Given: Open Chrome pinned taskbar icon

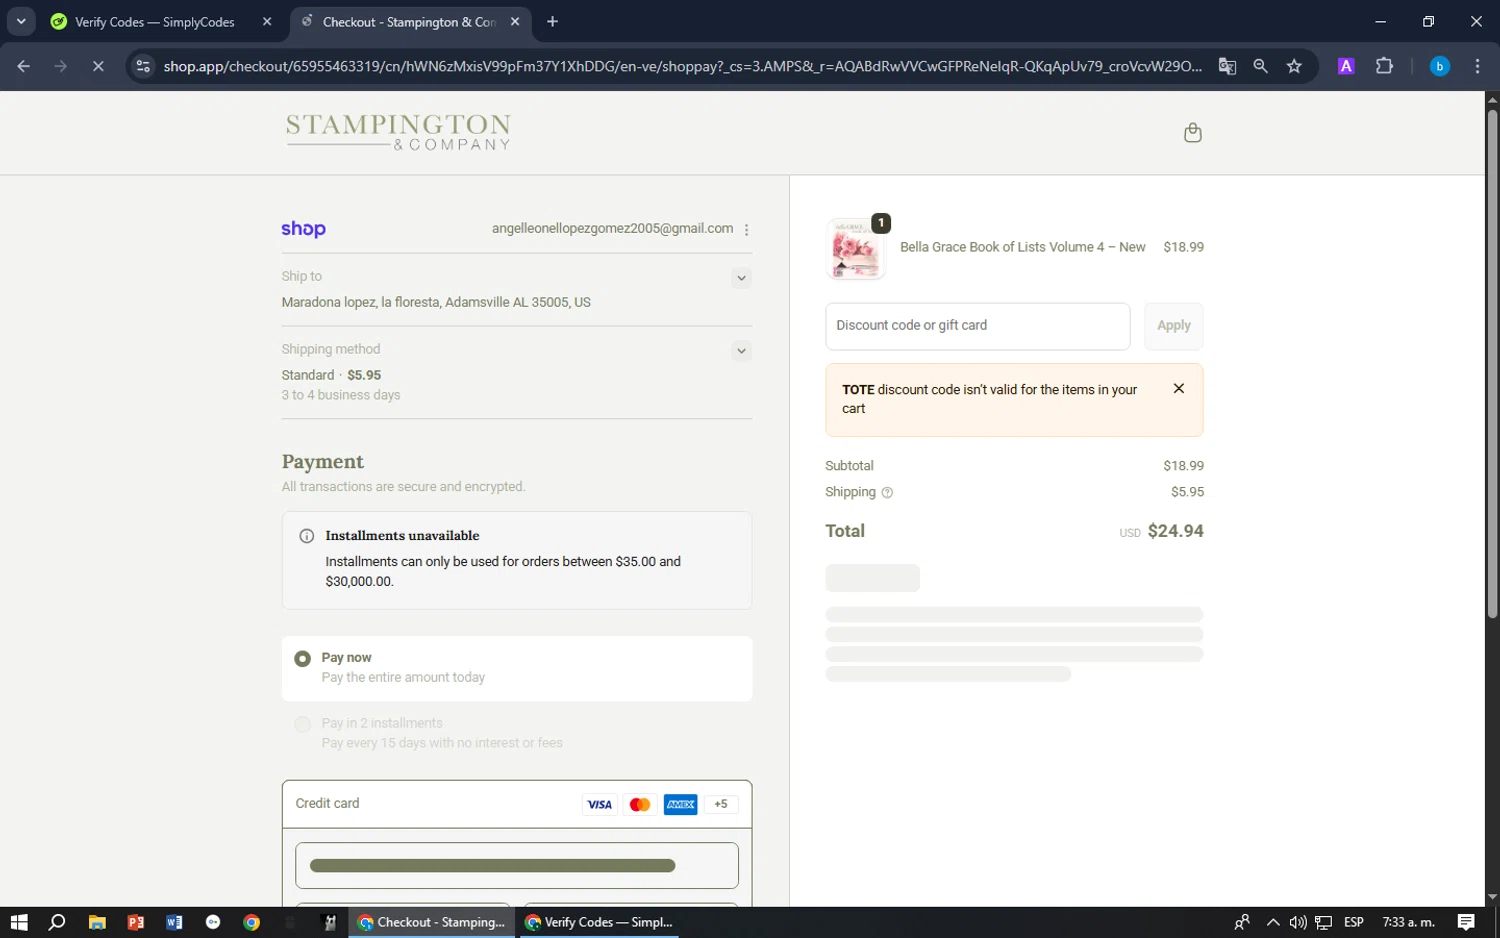Looking at the screenshot, I should point(252,922).
